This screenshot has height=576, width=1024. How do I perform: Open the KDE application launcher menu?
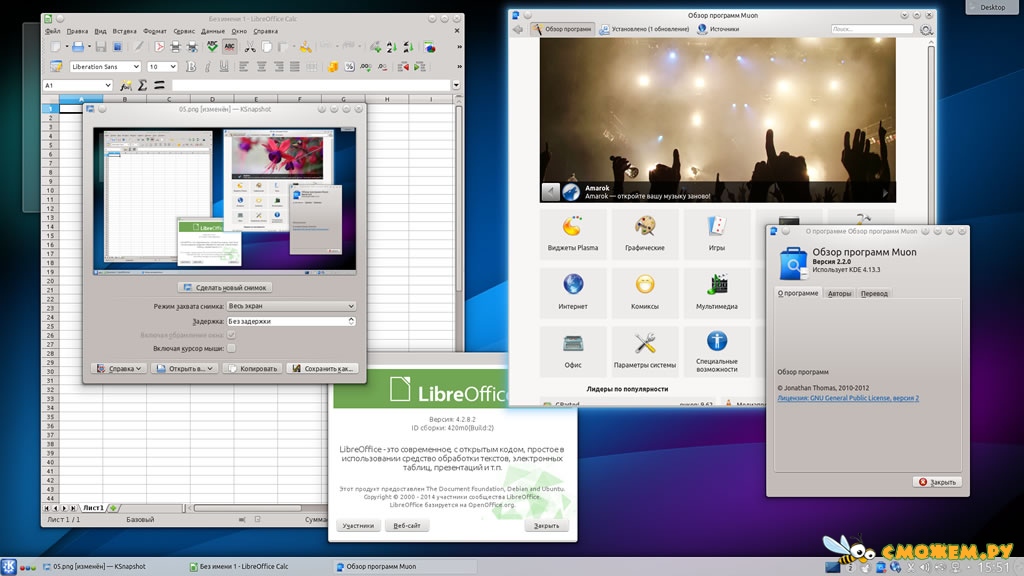pos(8,566)
